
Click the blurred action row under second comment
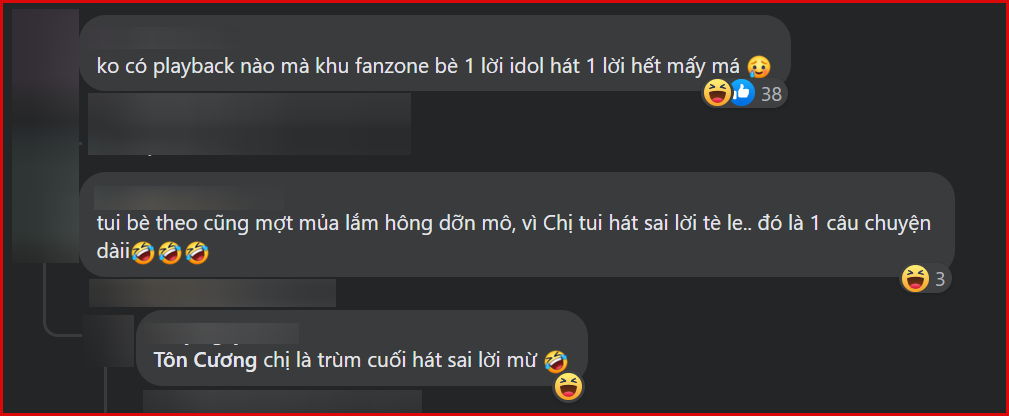pos(212,293)
